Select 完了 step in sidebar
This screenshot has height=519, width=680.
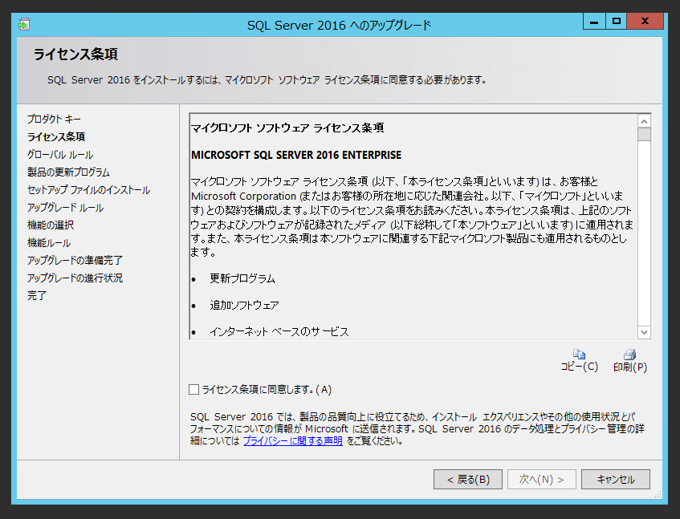coord(36,296)
